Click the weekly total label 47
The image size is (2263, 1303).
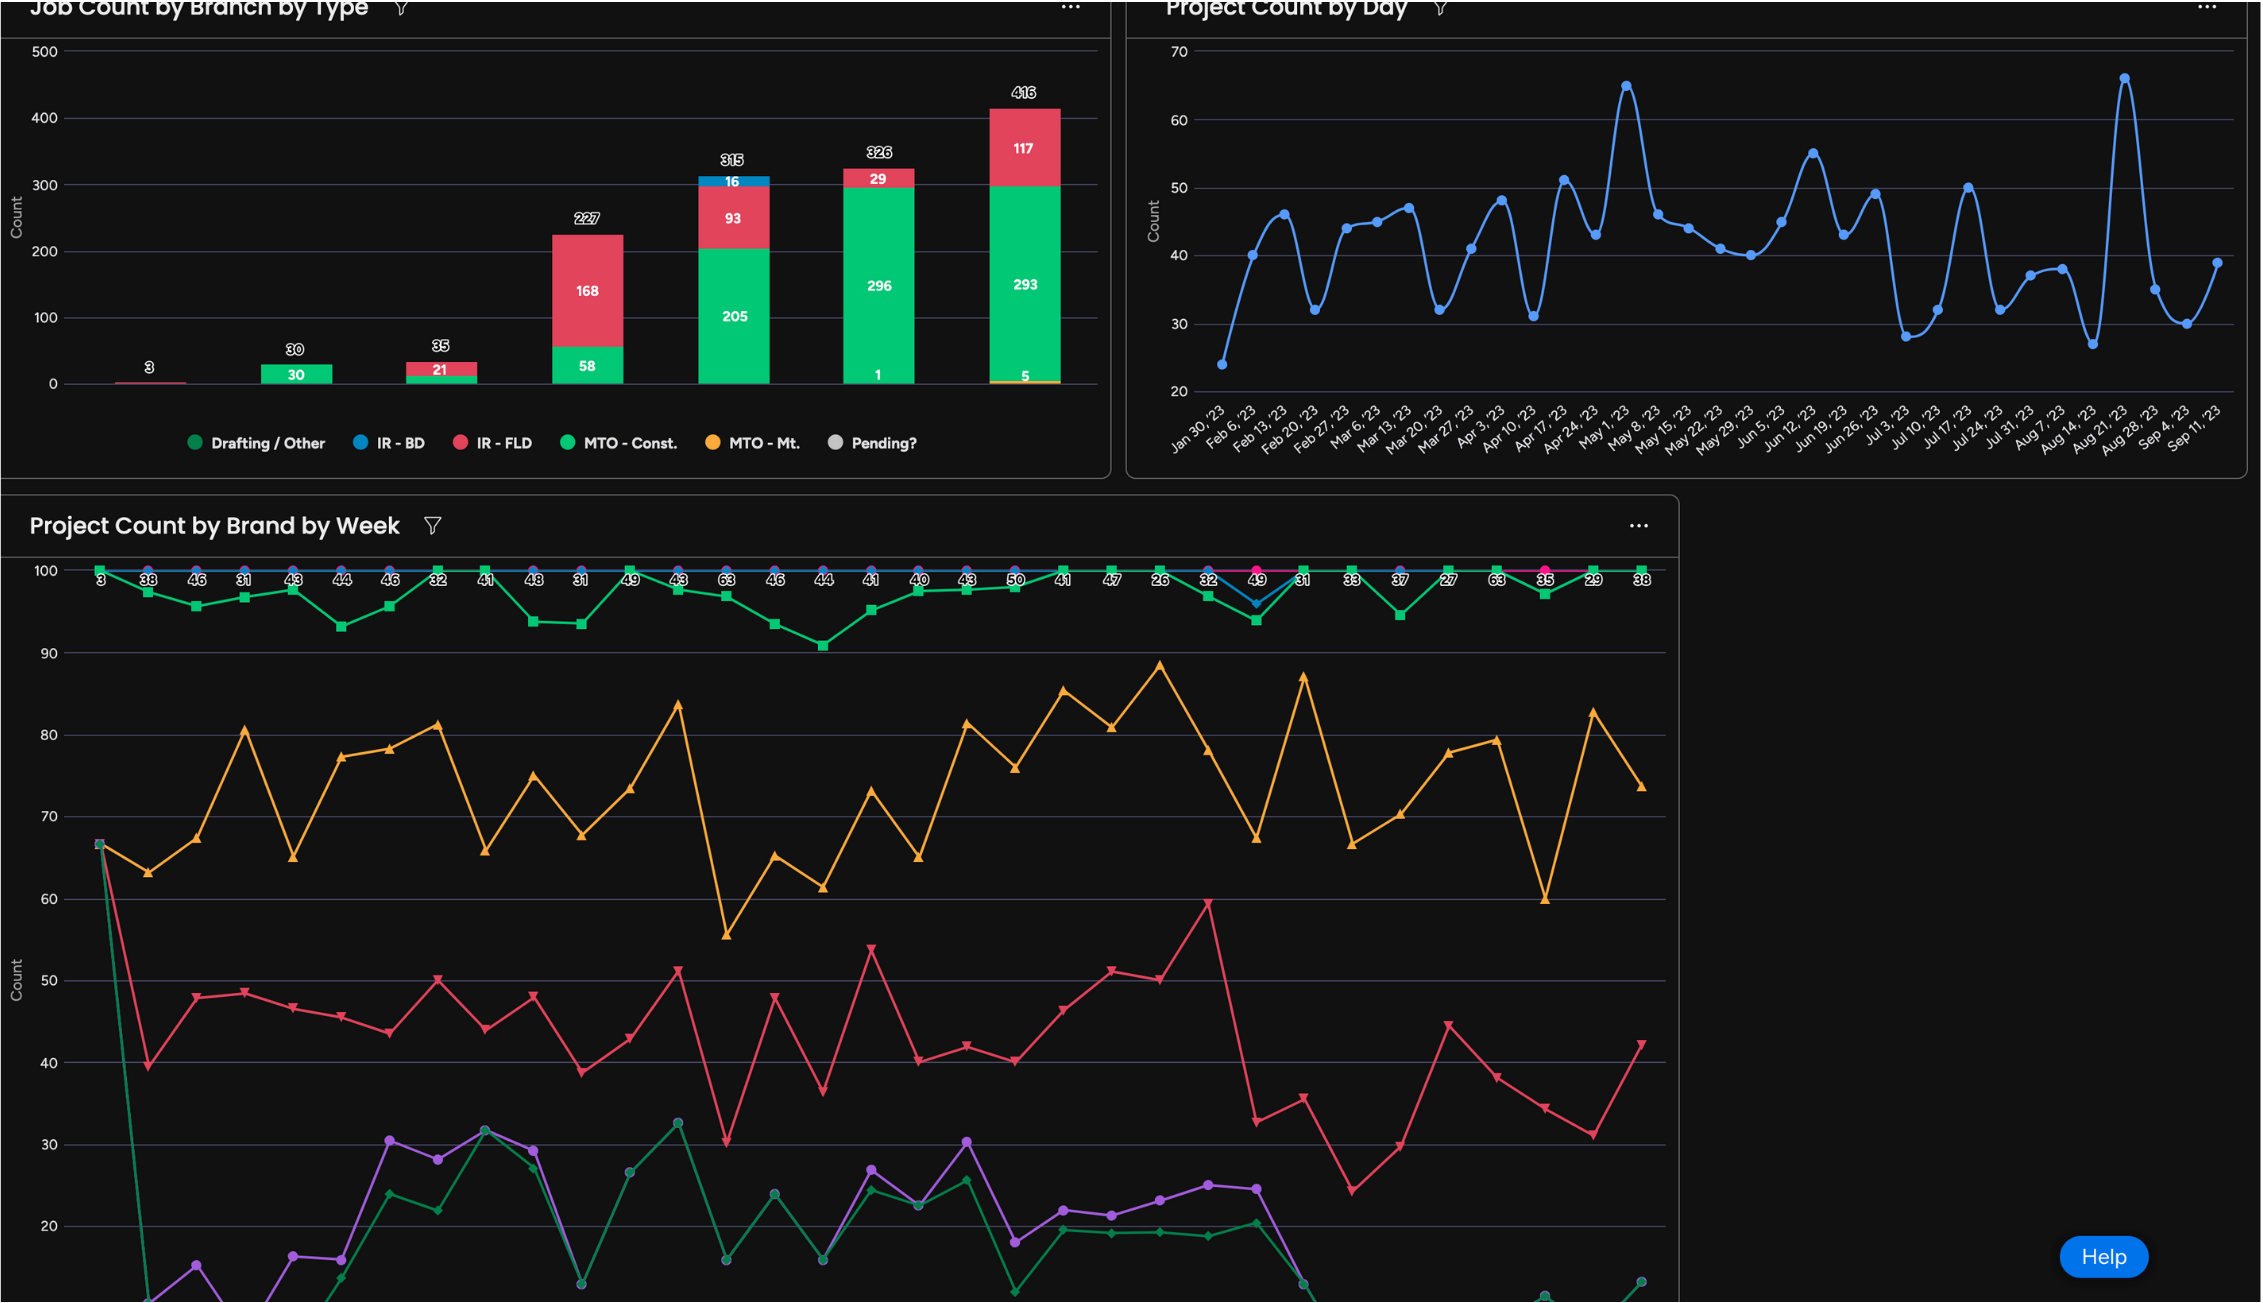1111,580
